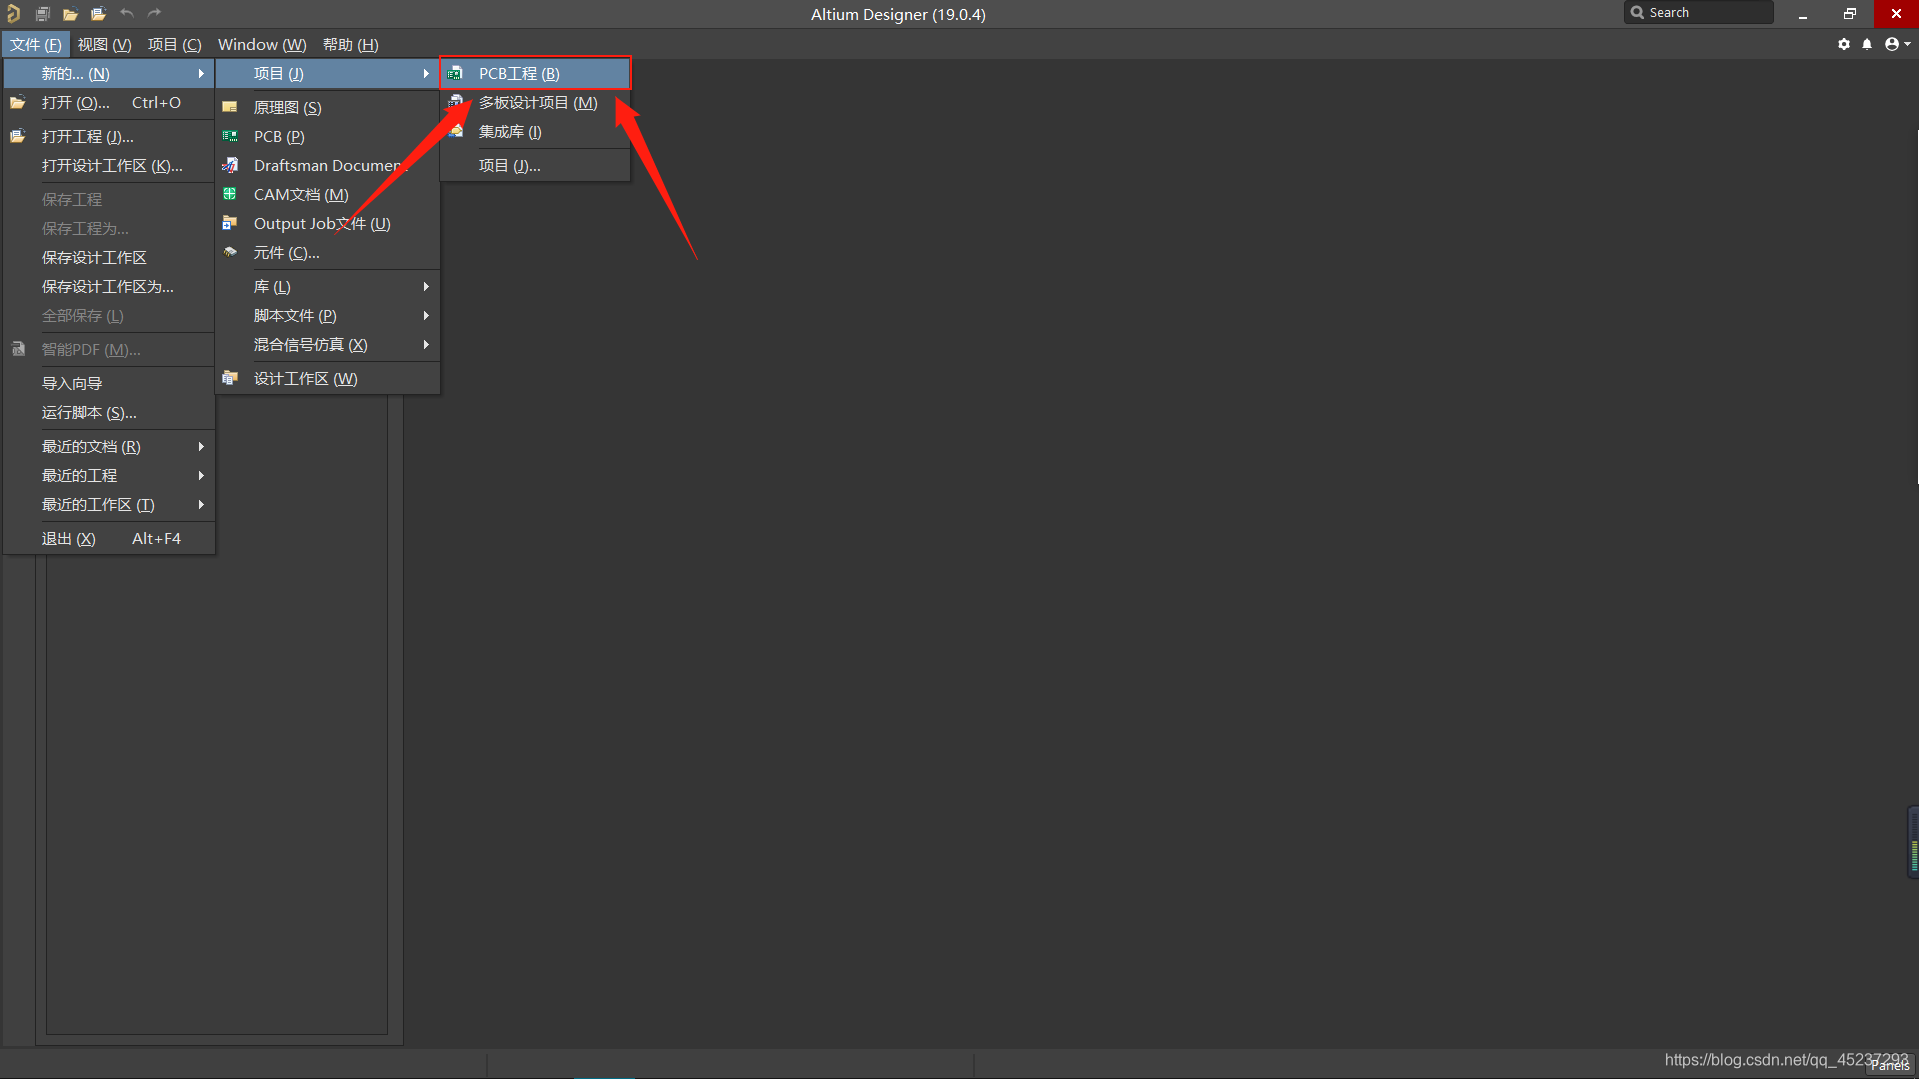Click the Panels button in the status bar
The image size is (1919, 1079).
coord(1889,1066)
